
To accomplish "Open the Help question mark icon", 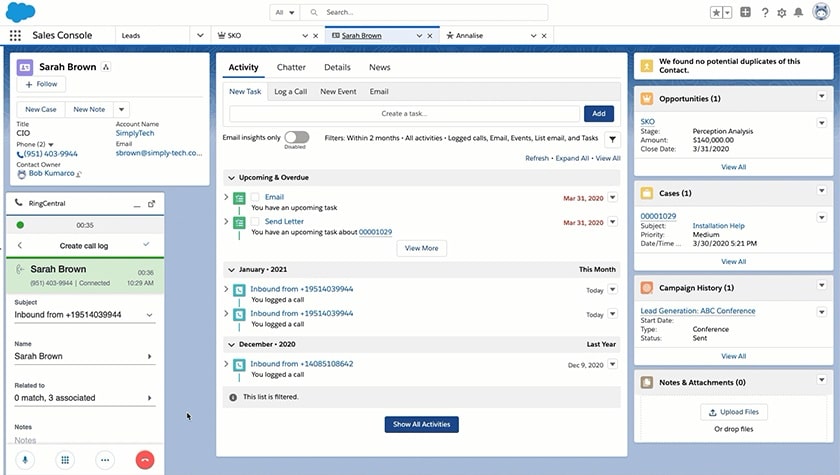I will pos(765,12).
